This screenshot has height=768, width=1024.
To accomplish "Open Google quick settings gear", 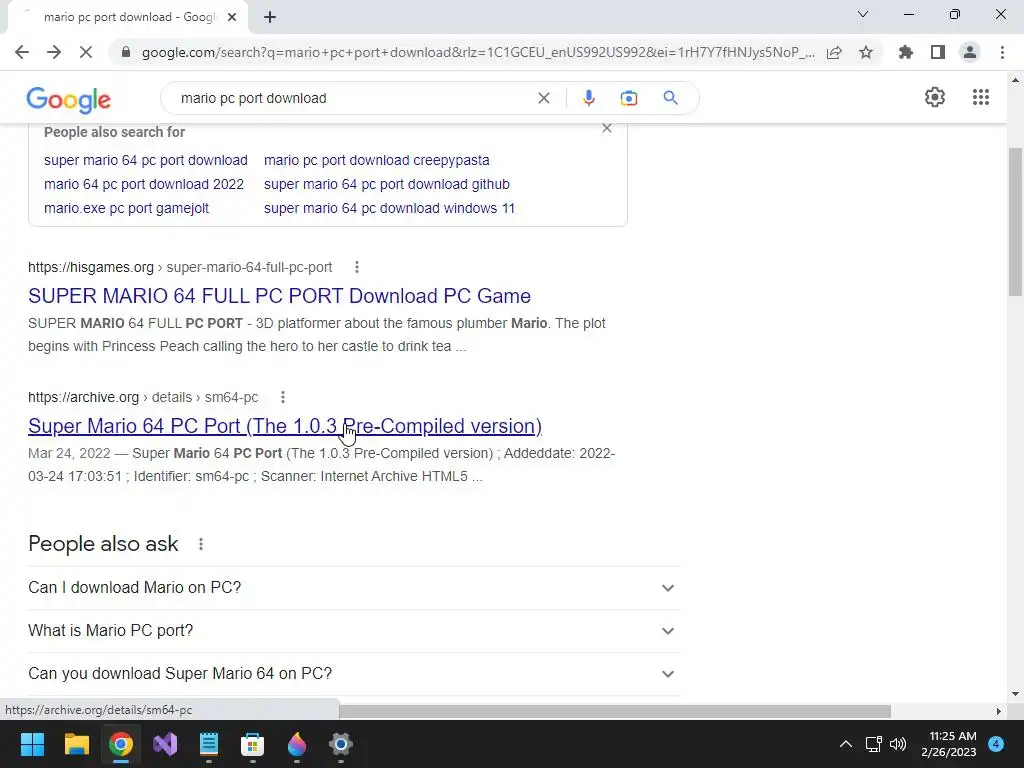I will pyautogui.click(x=935, y=97).
